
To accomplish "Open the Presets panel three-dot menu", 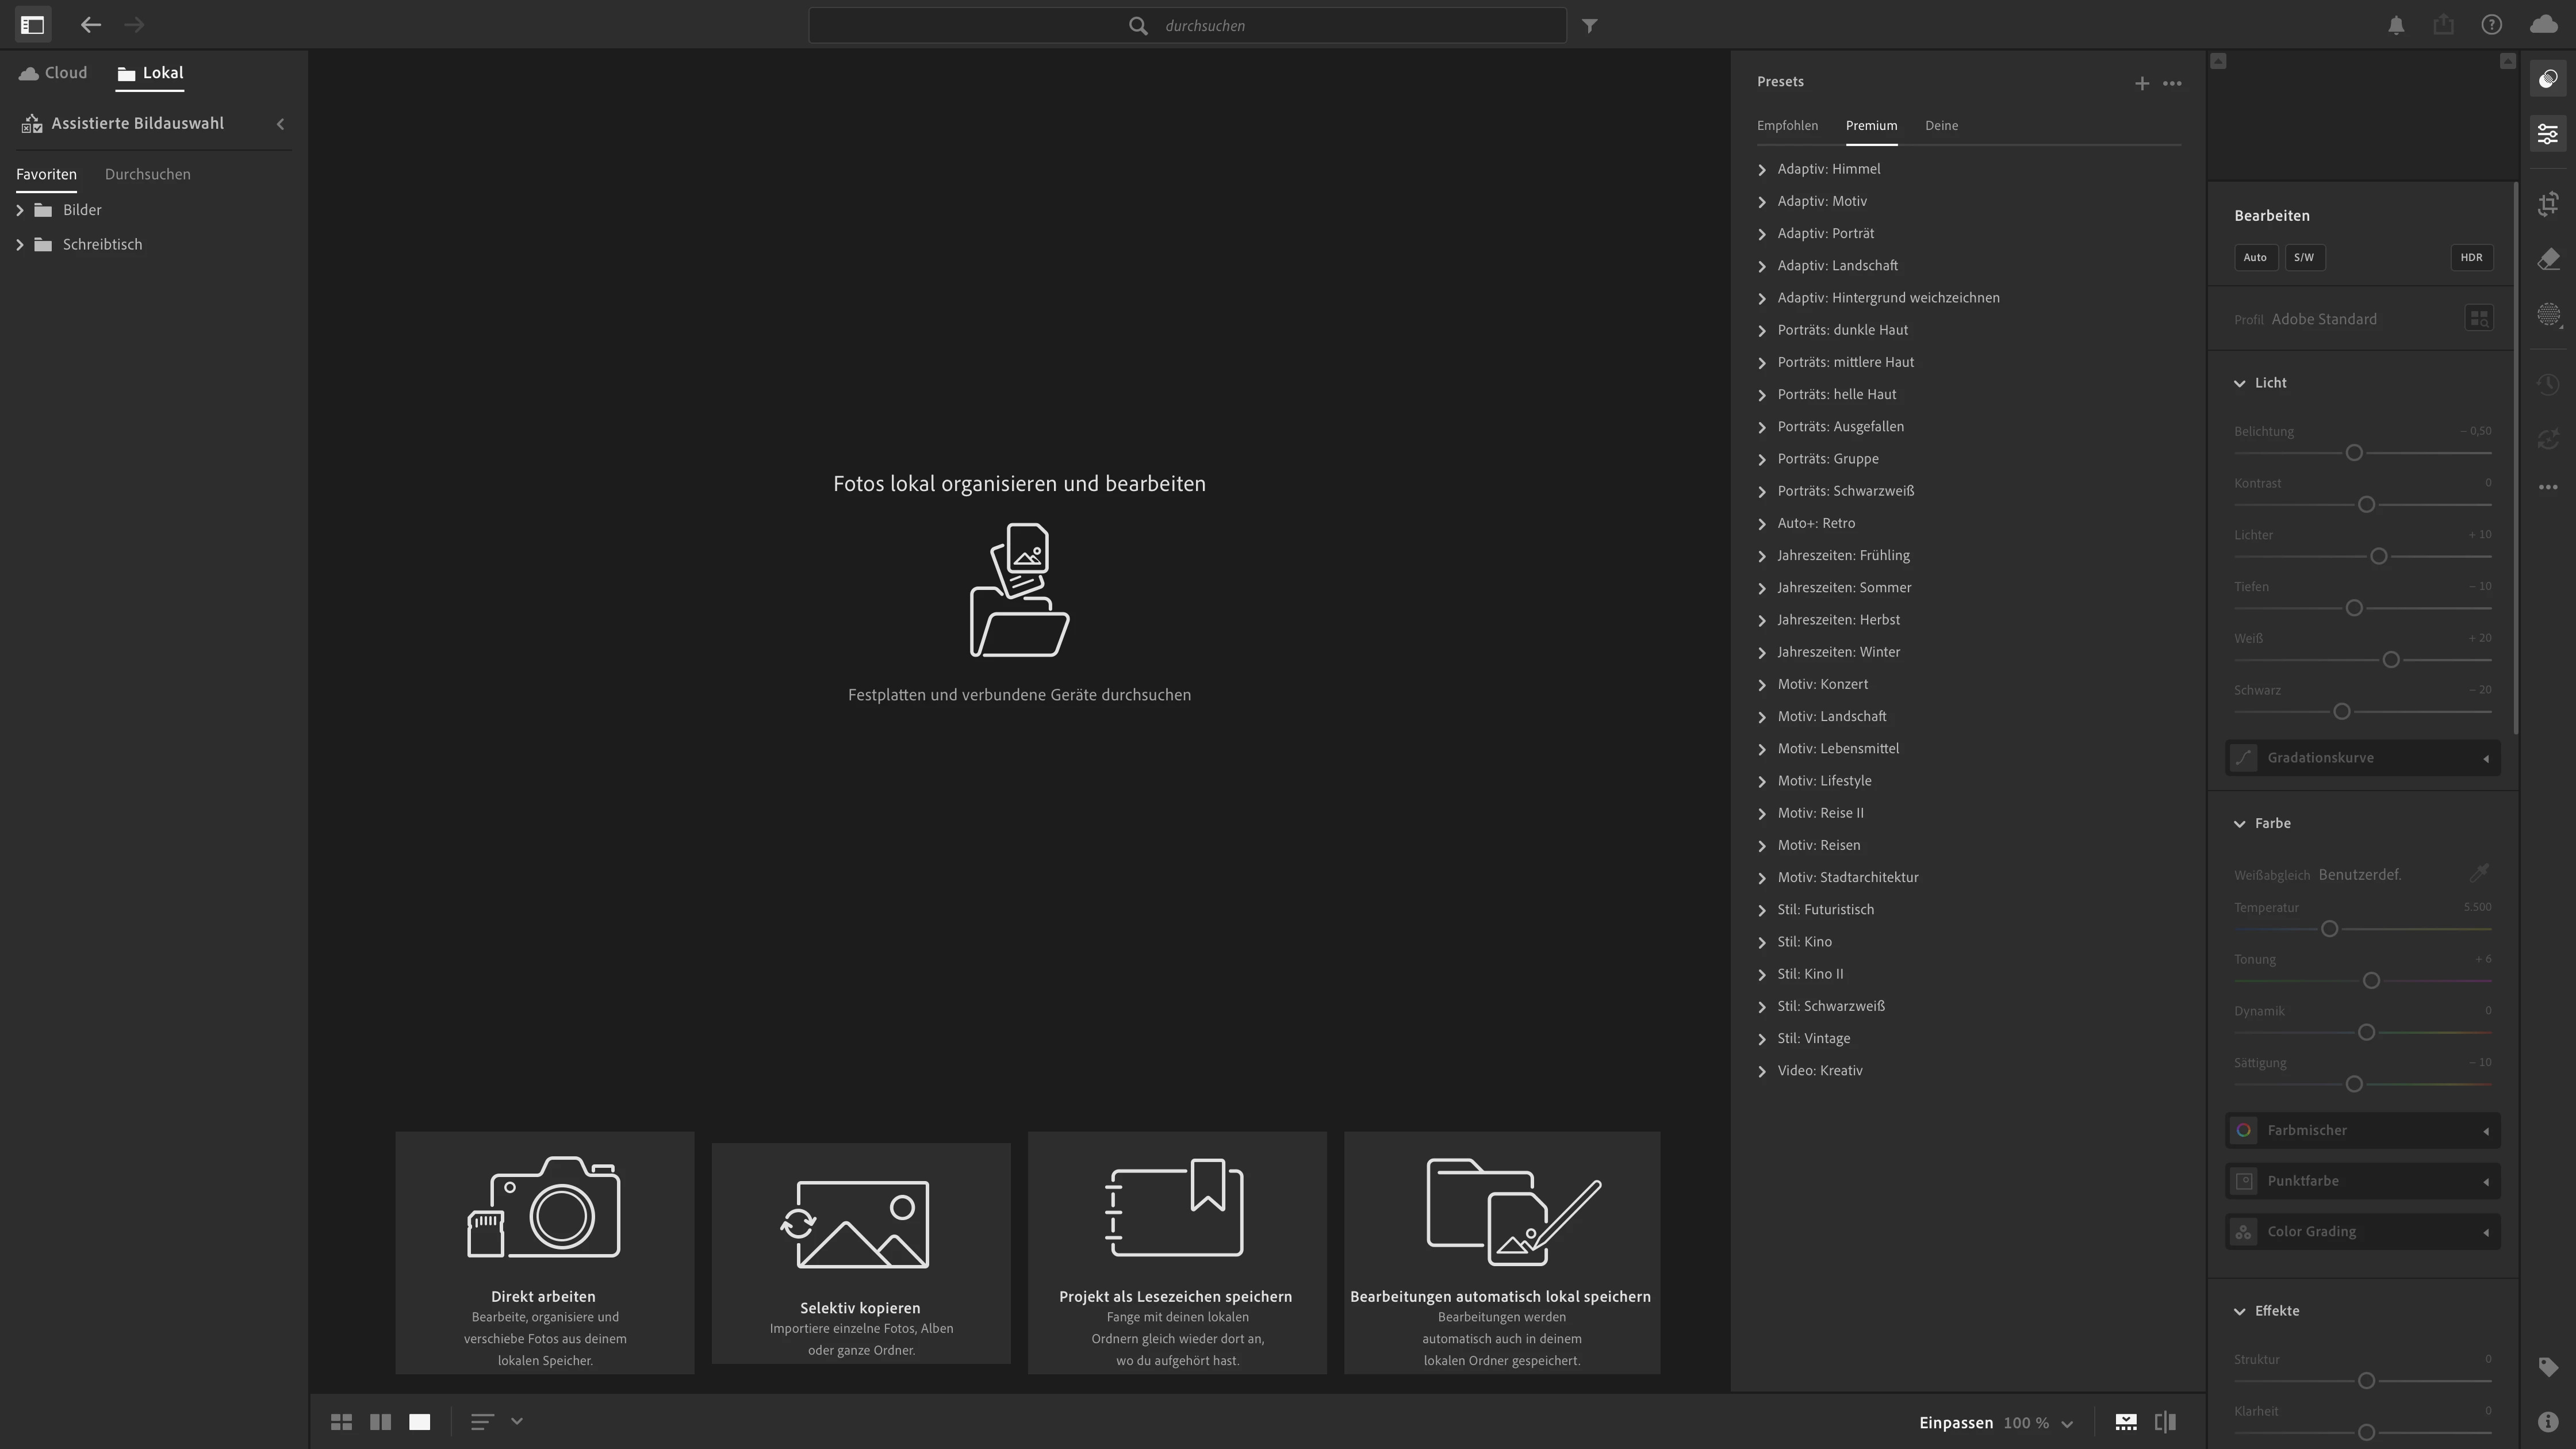I will tap(2172, 83).
